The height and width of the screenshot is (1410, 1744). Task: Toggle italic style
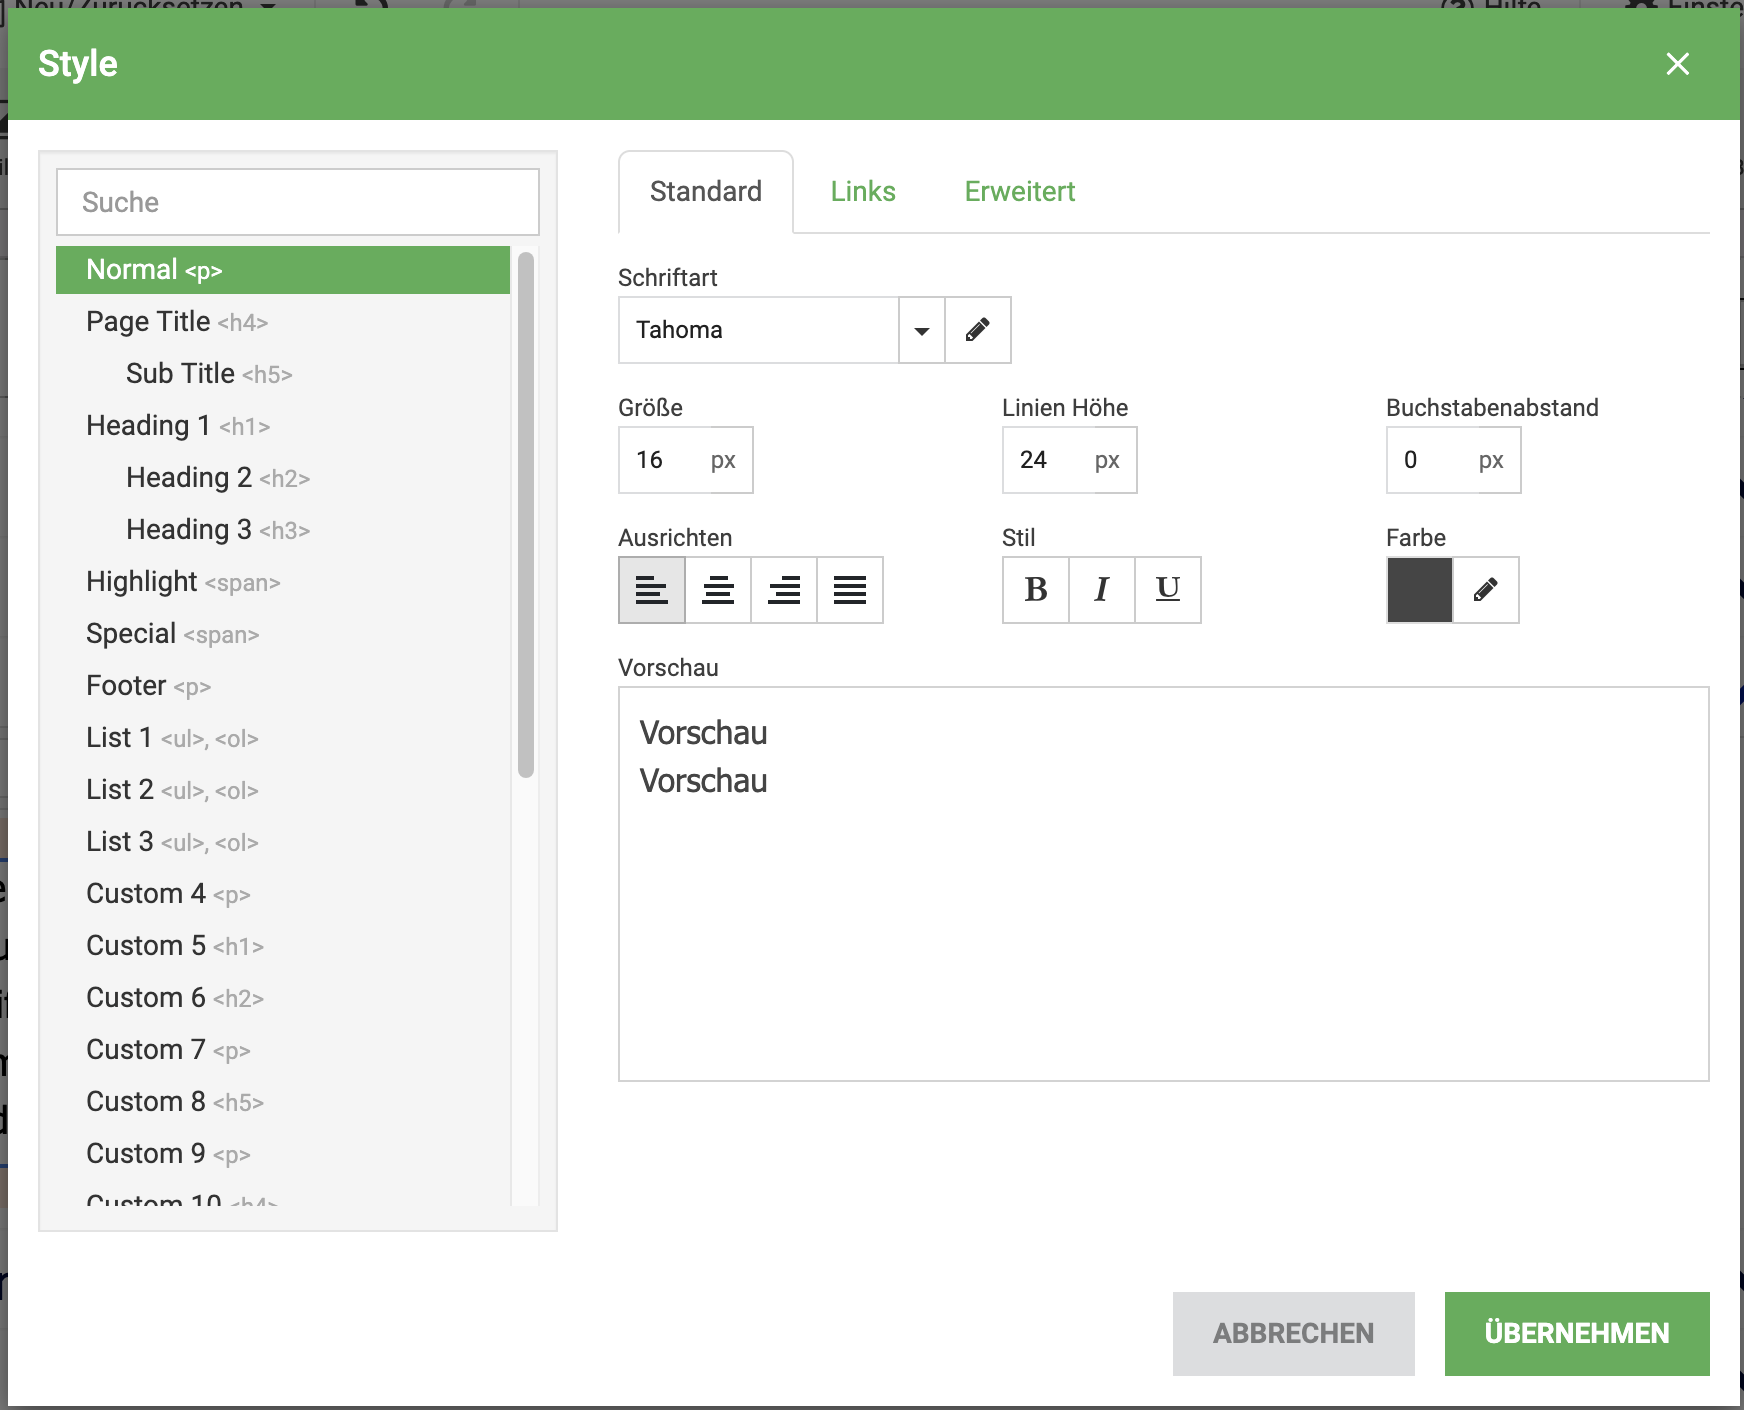point(1102,590)
